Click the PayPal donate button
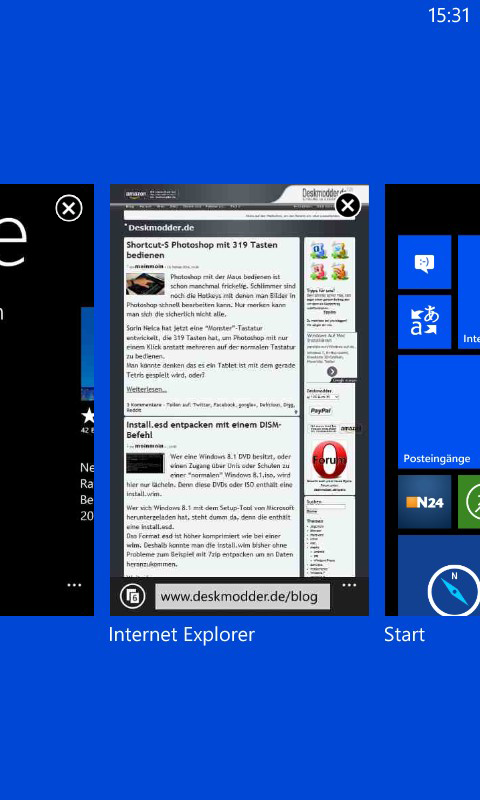 click(320, 410)
